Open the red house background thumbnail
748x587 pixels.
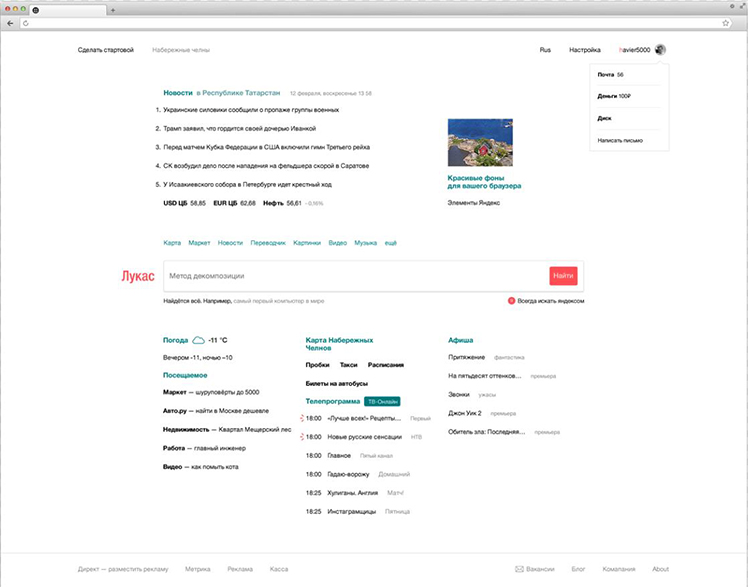(480, 142)
